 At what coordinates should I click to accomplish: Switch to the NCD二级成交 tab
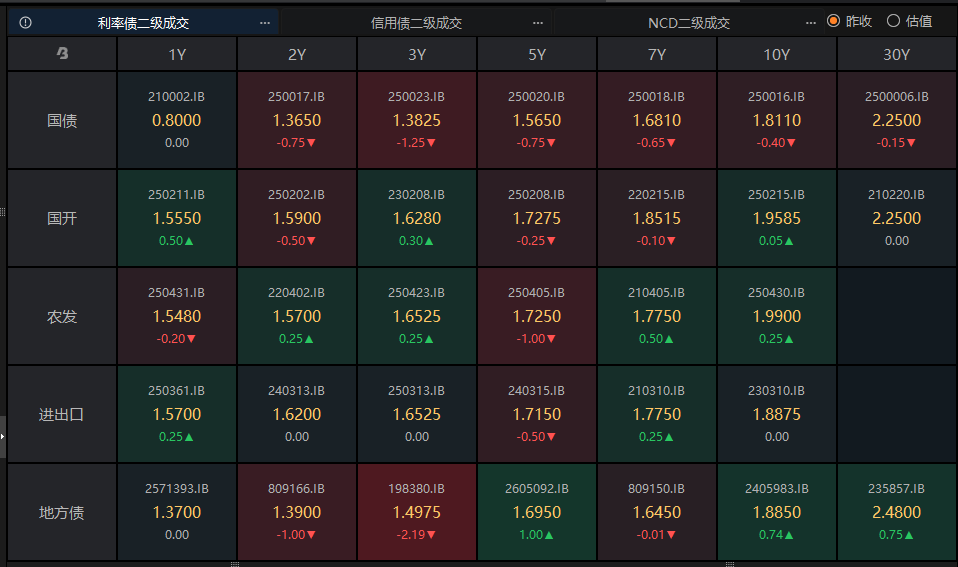(689, 22)
